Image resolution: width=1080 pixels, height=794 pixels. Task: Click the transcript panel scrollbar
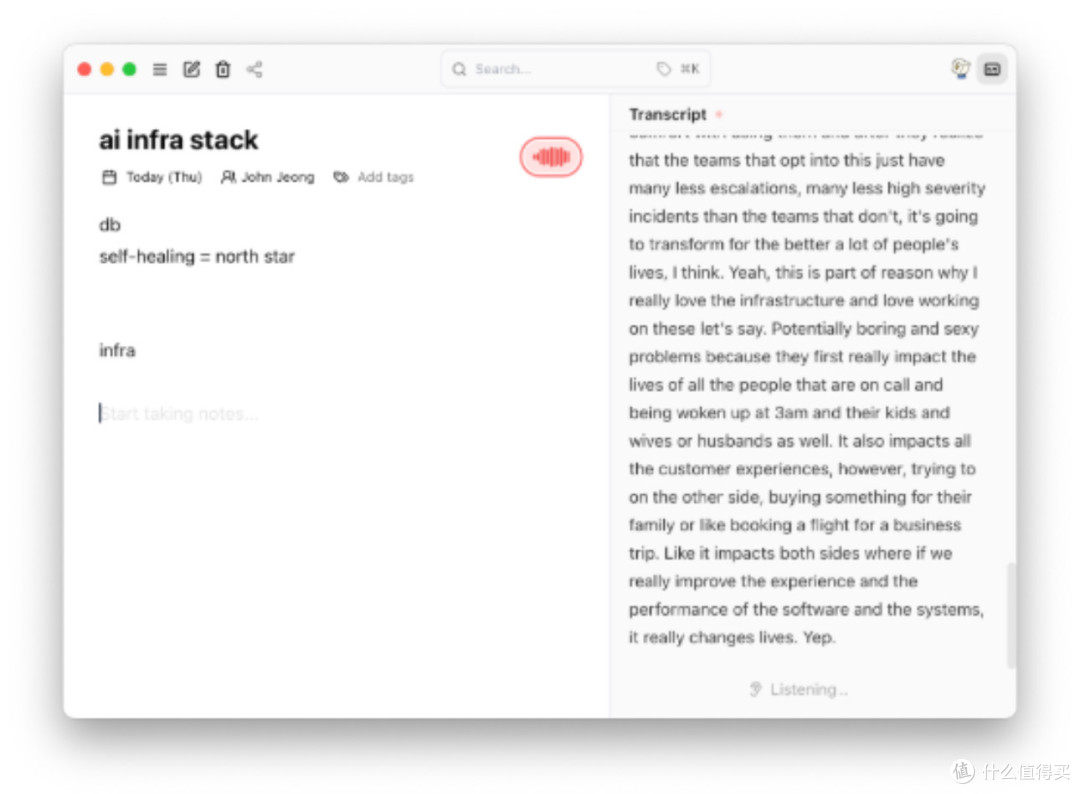click(x=1010, y=615)
